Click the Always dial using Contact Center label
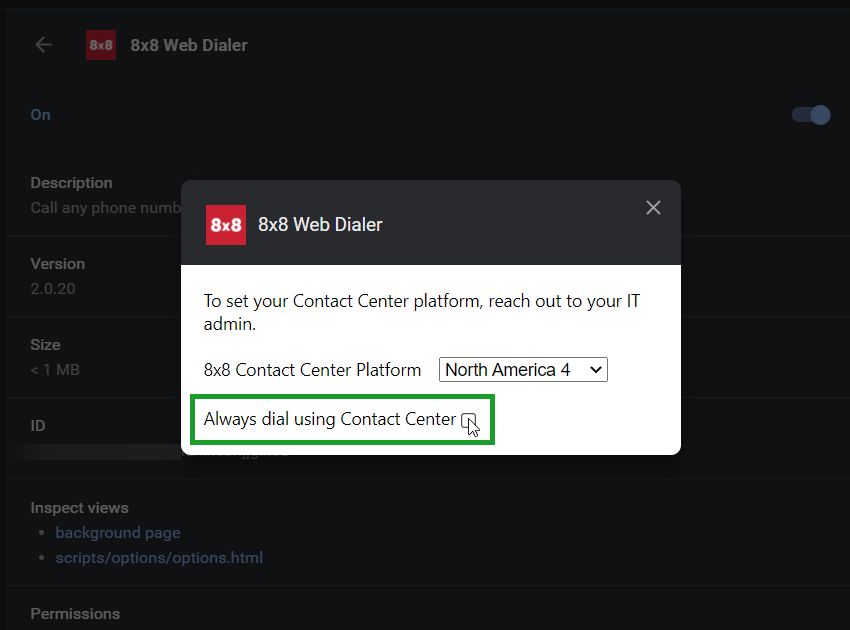 330,419
